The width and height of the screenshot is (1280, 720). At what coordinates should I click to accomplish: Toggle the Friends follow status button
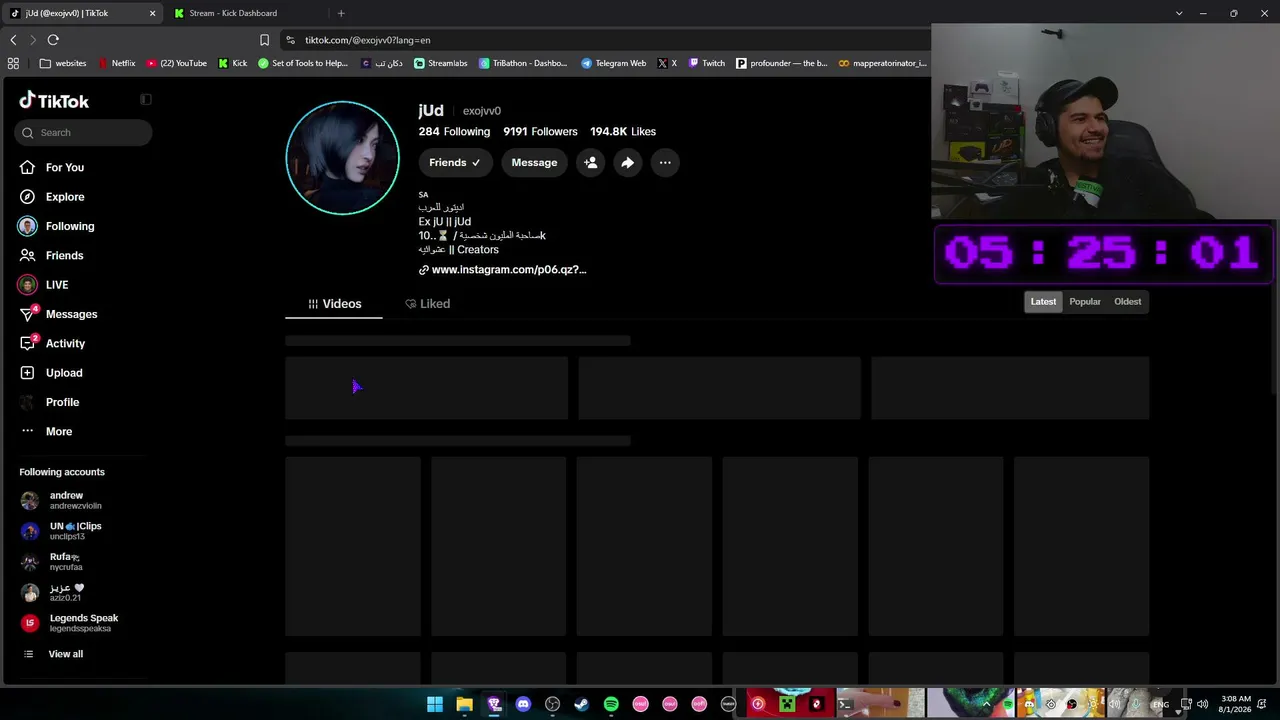tap(454, 162)
